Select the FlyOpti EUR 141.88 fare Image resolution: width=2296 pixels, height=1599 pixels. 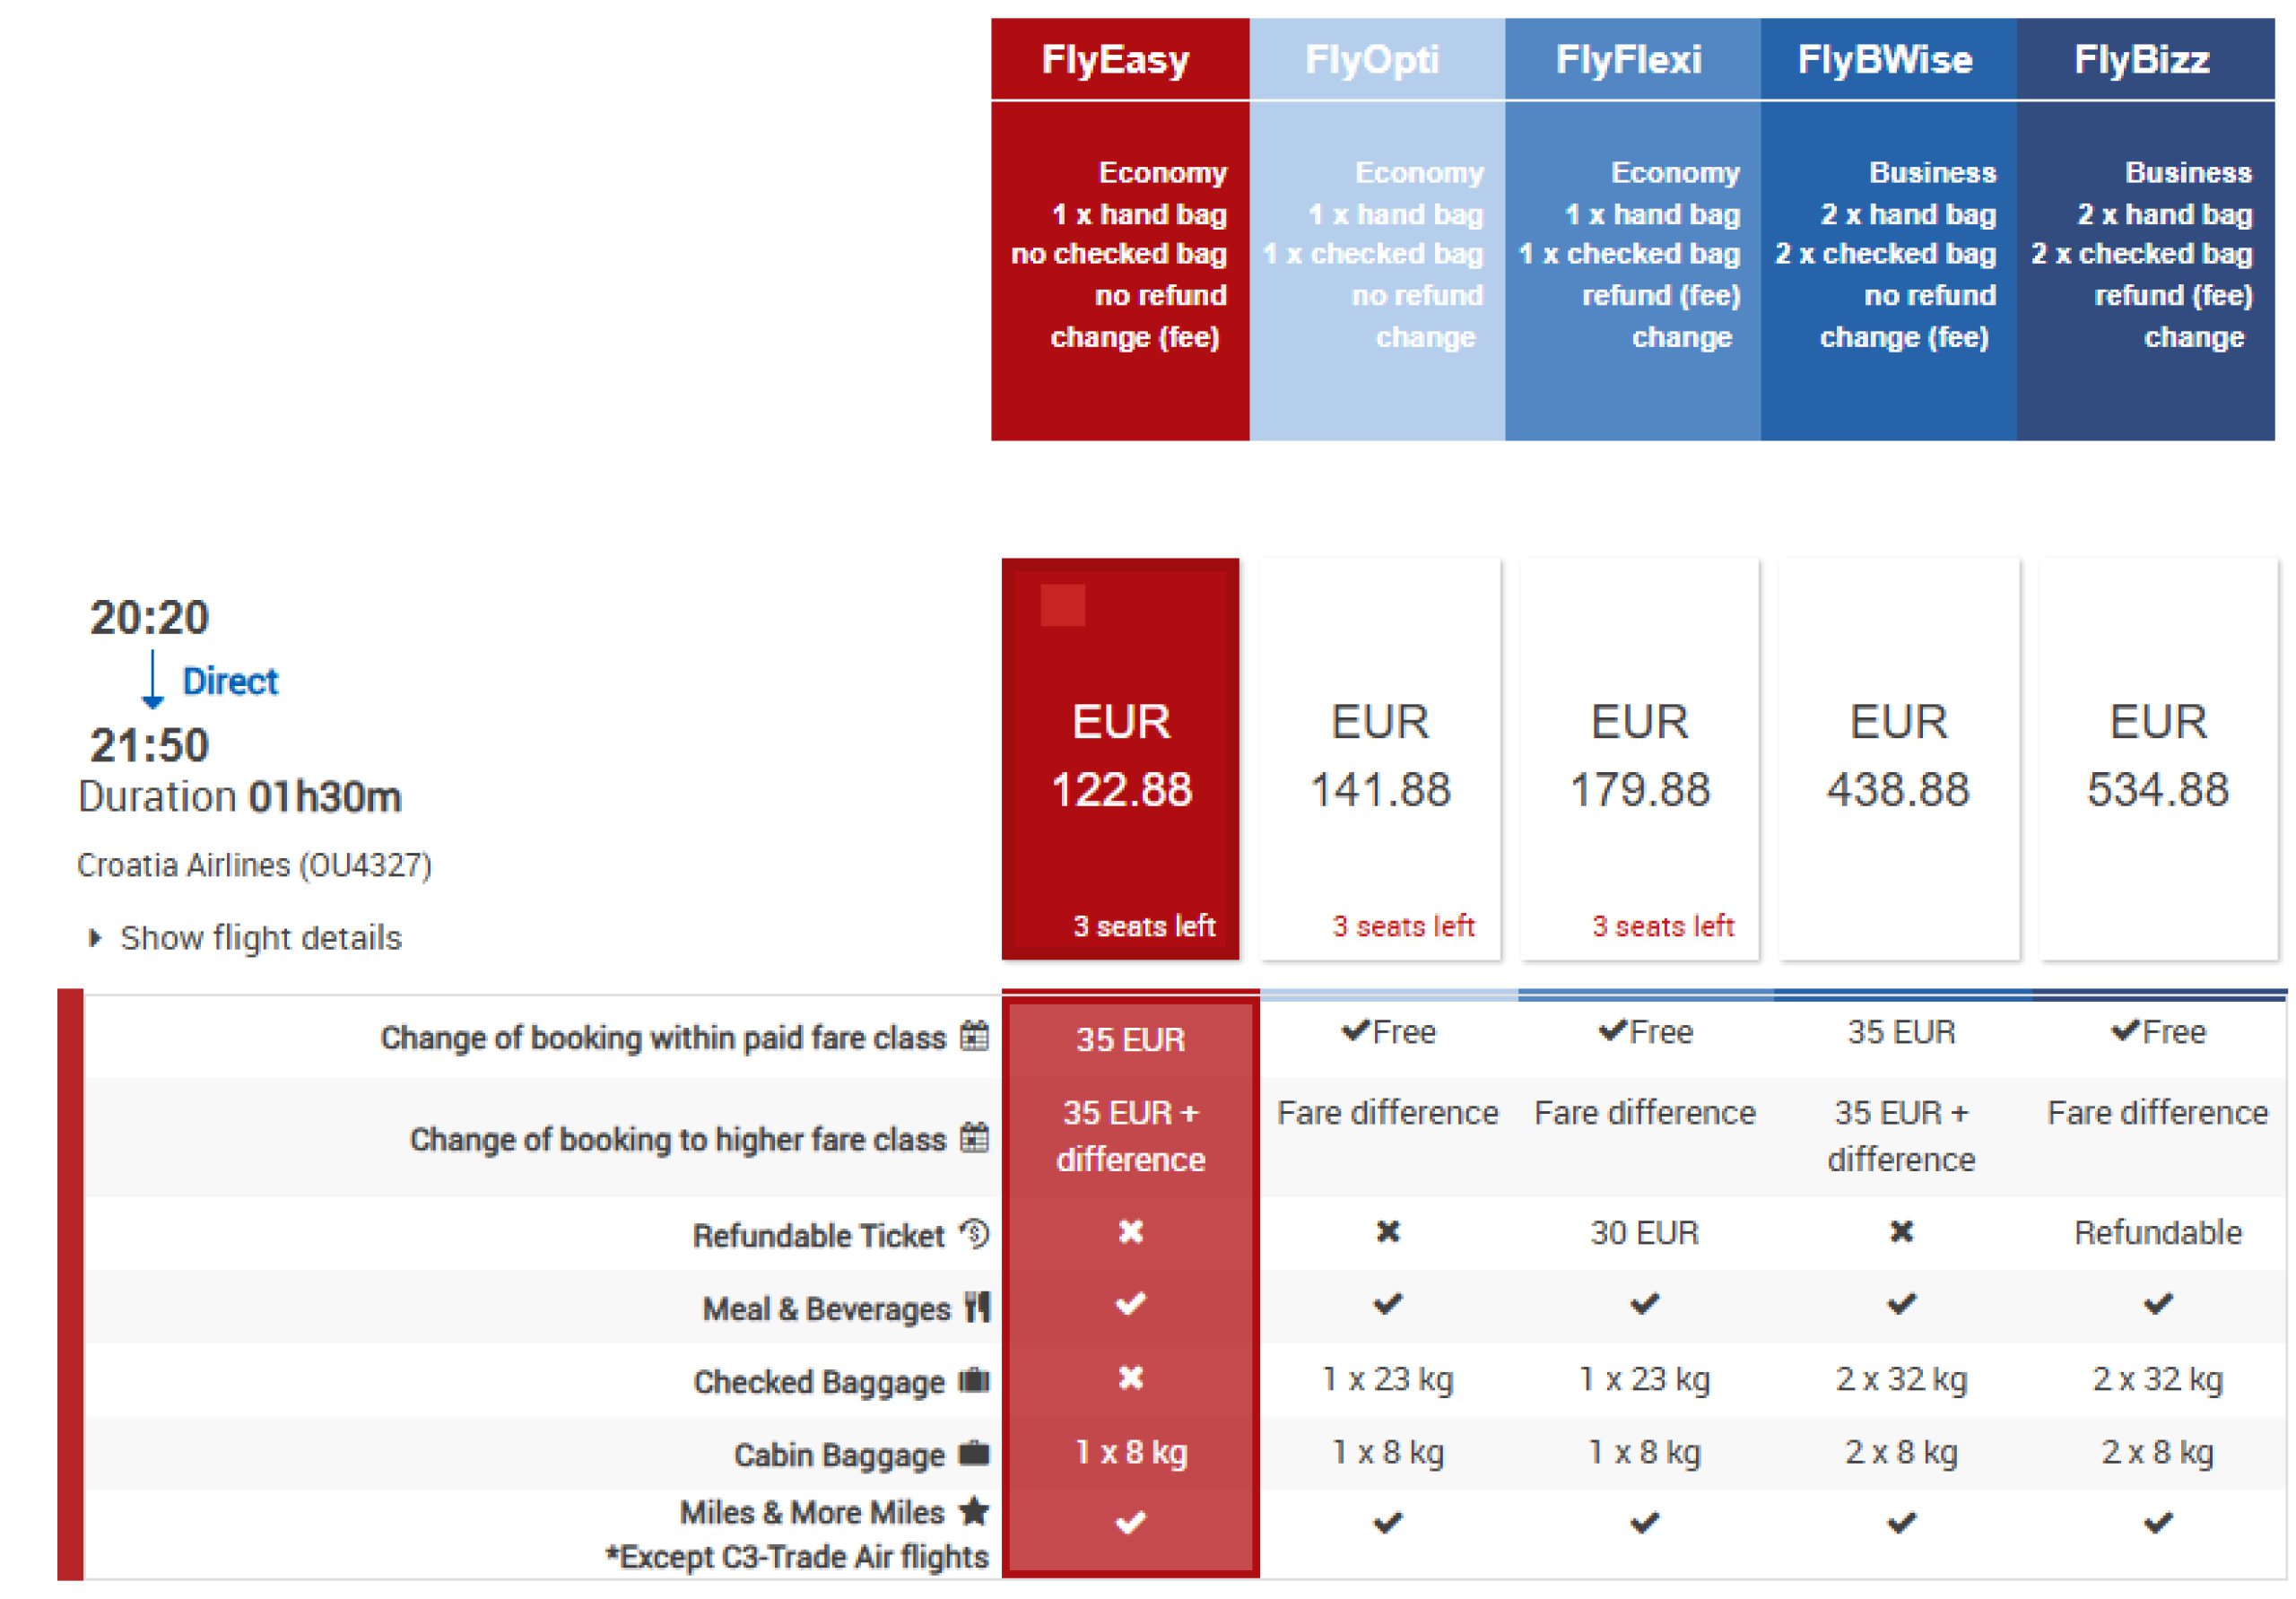pyautogui.click(x=1380, y=758)
